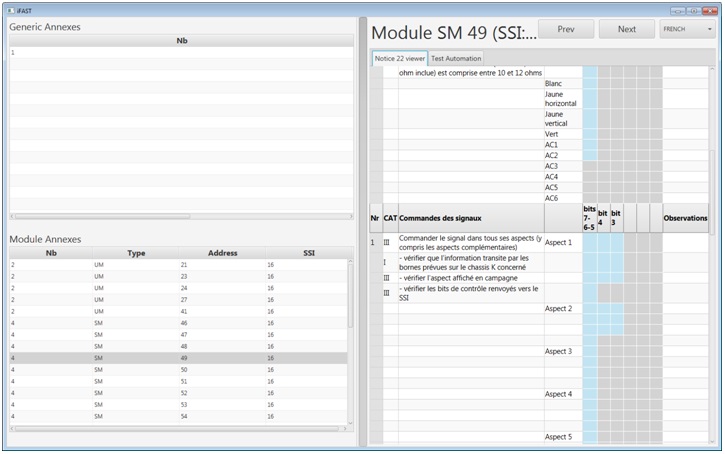Click the Module Annexes vertical scrollbar thumb
The image size is (725, 454).
click(350, 296)
